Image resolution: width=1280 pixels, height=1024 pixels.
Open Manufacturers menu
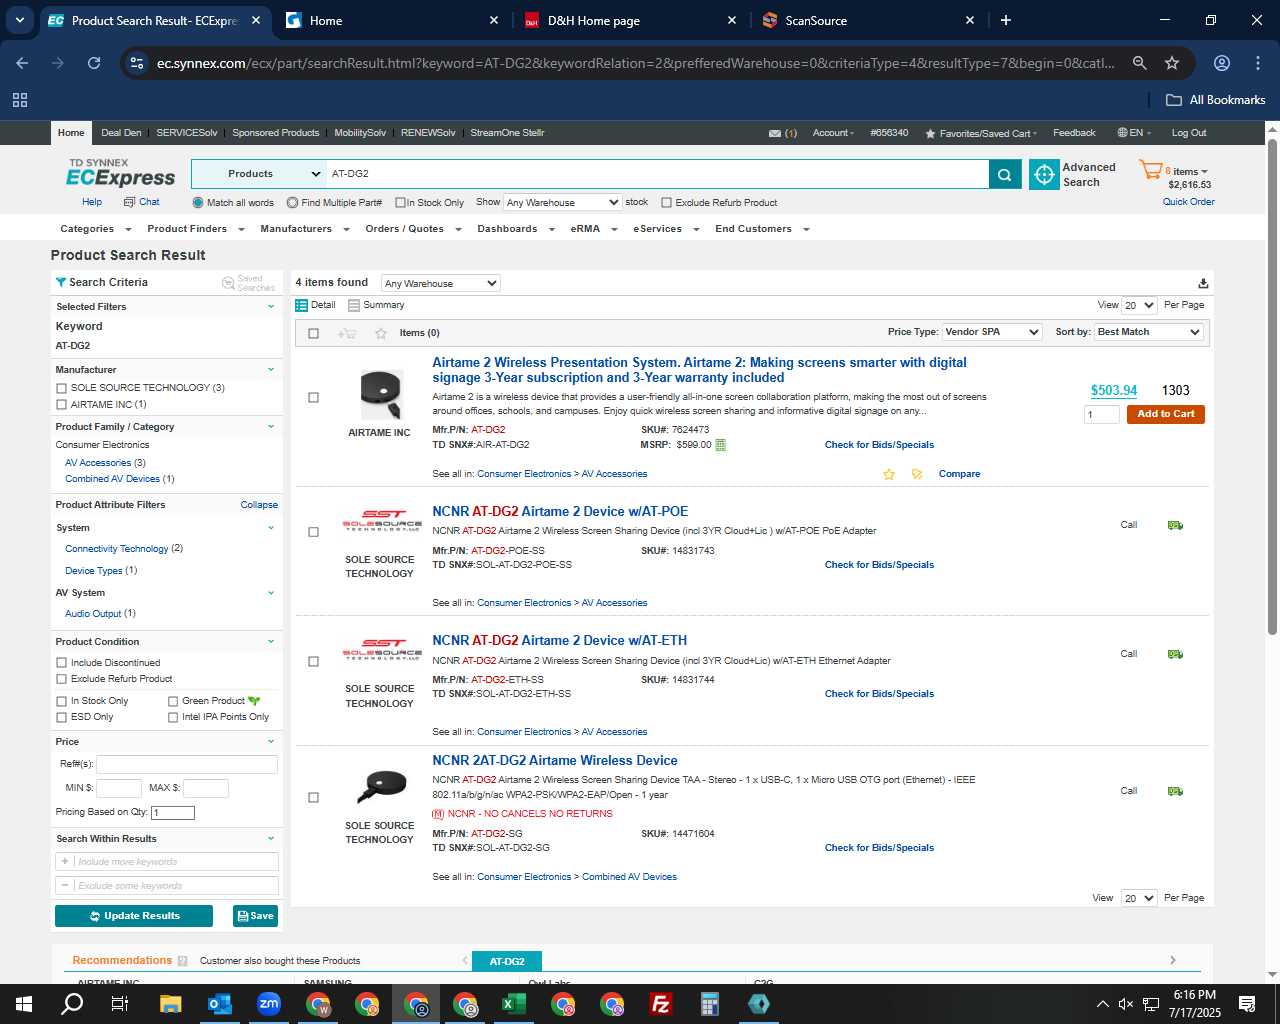point(304,229)
